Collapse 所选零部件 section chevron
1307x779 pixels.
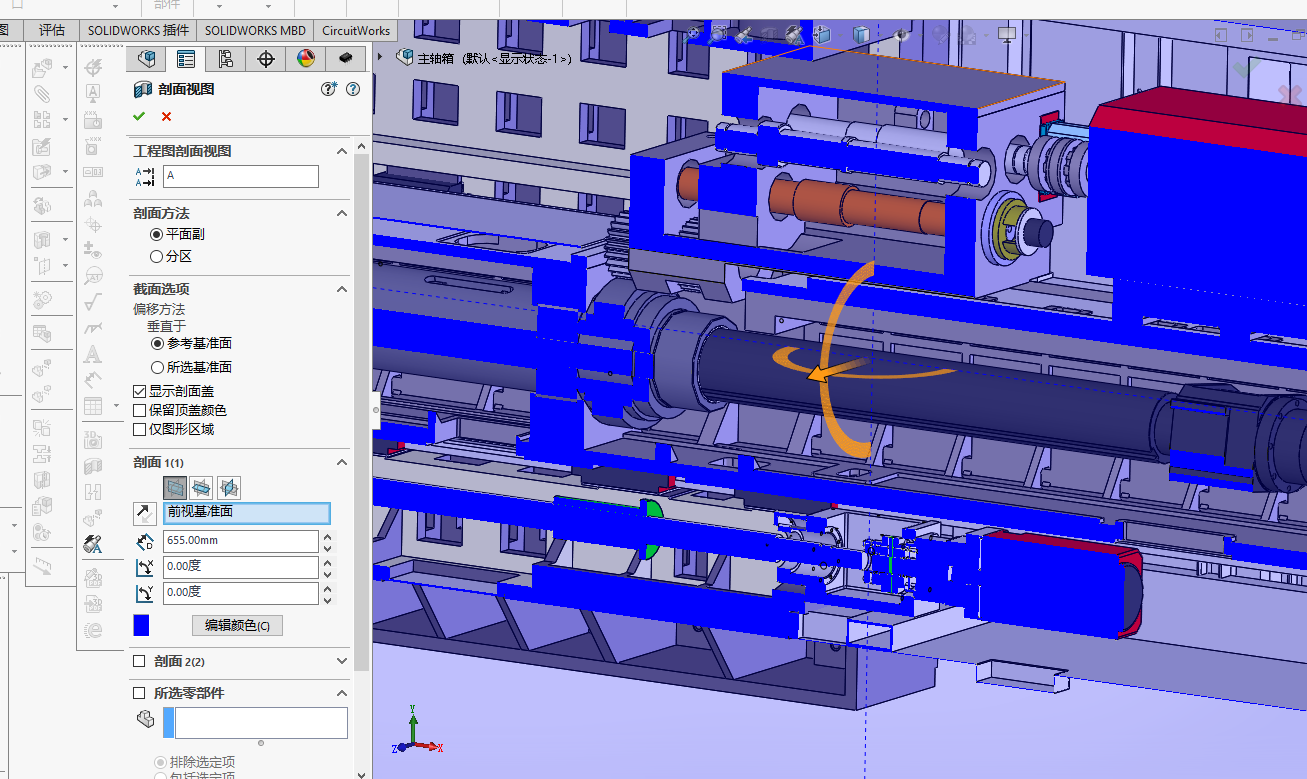coord(342,693)
